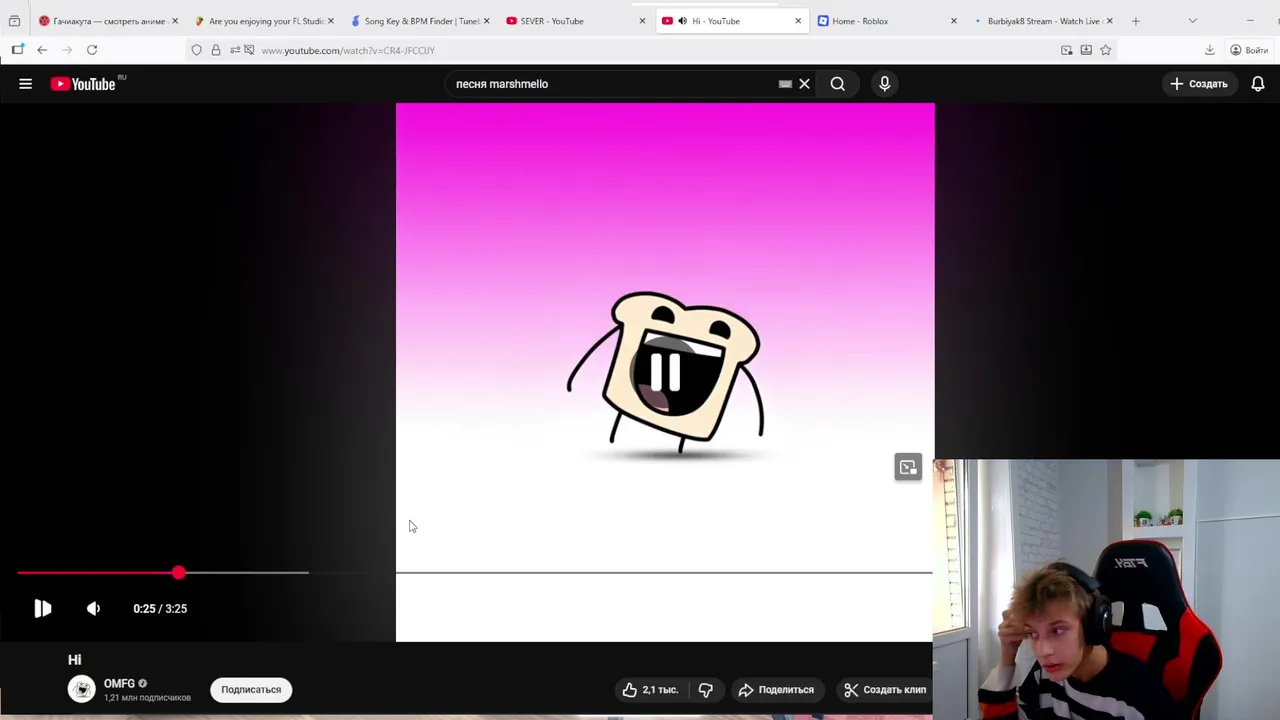Click the reader/picture-in-picture icon in address bar
Screen dimensions: 1280x720
1066,50
